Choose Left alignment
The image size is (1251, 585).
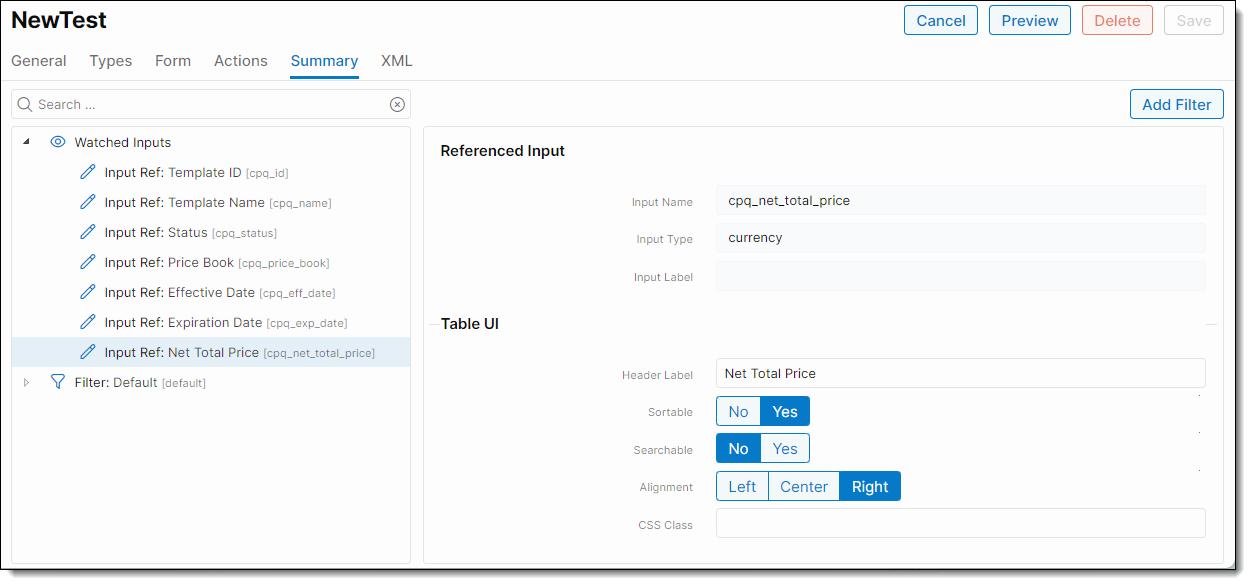pyautogui.click(x=742, y=486)
